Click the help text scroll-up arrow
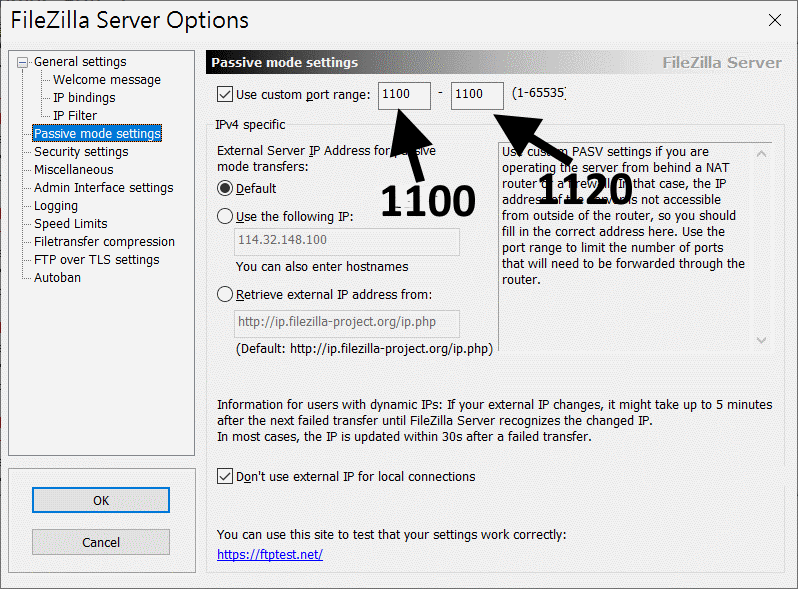Screen dimensions: 798x589 pyautogui.click(x=761, y=153)
